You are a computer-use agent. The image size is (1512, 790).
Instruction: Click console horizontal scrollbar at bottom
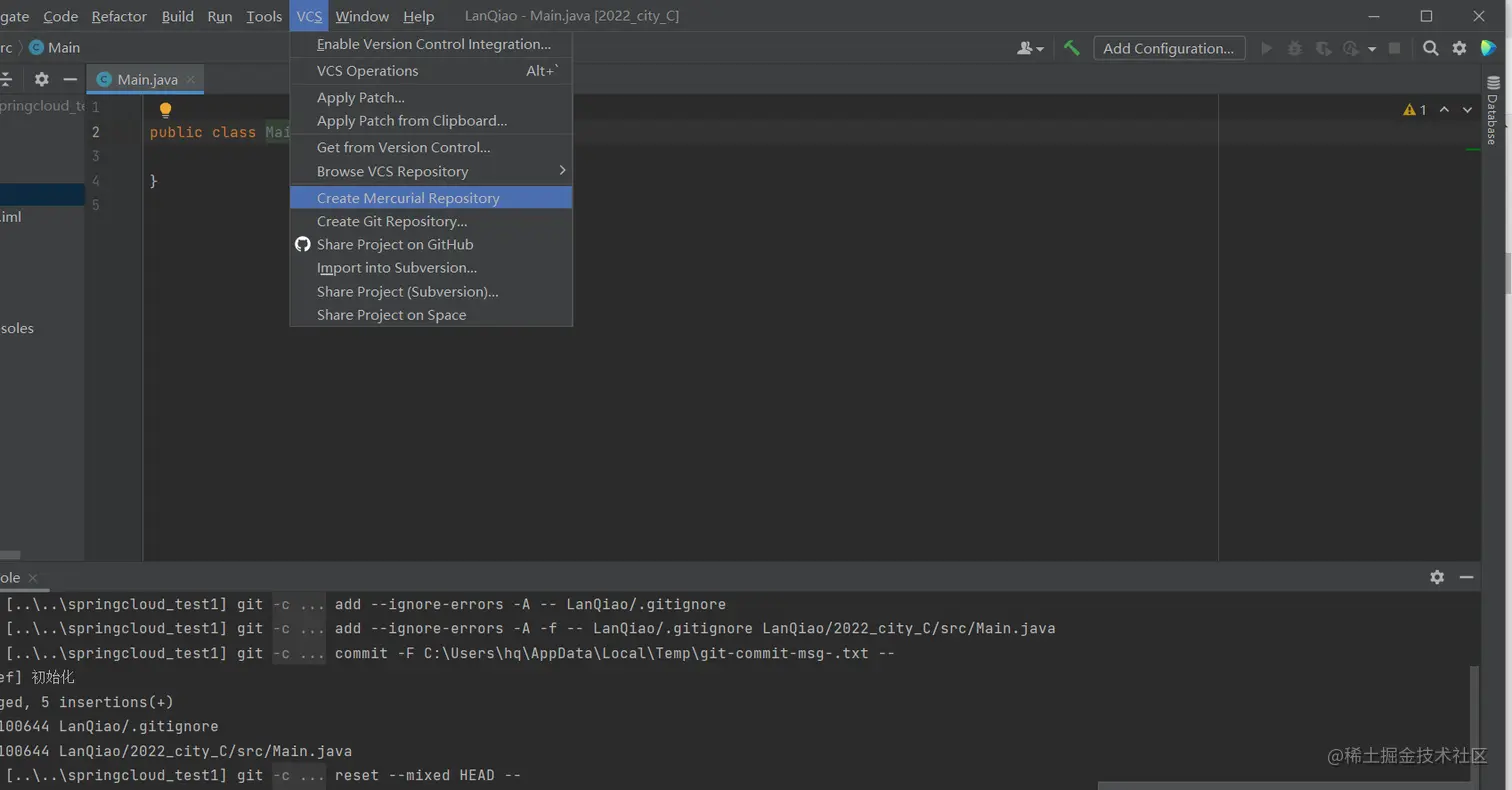tap(1285, 785)
